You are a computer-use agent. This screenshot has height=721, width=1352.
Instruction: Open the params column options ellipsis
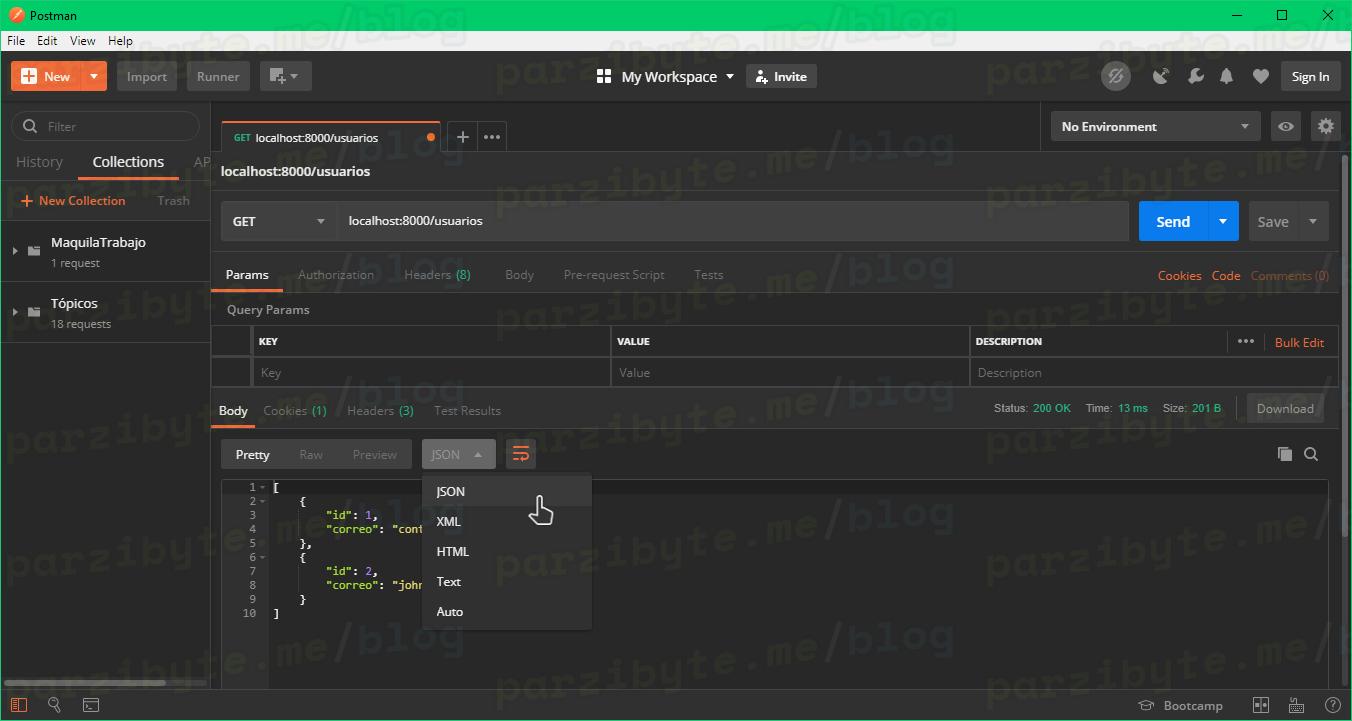pos(1245,341)
